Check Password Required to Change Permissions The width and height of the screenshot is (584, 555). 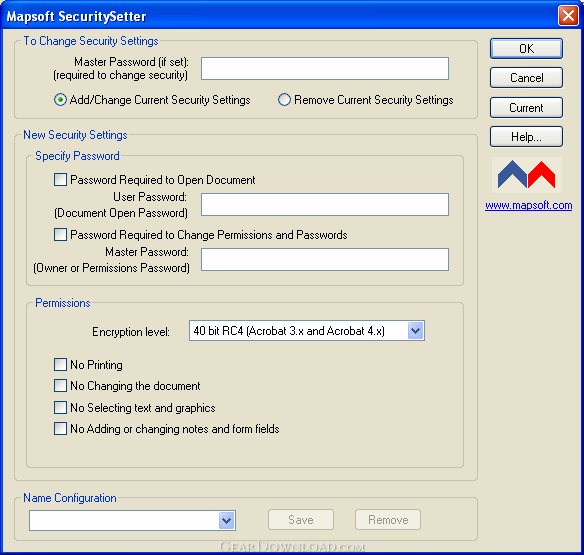click(60, 235)
